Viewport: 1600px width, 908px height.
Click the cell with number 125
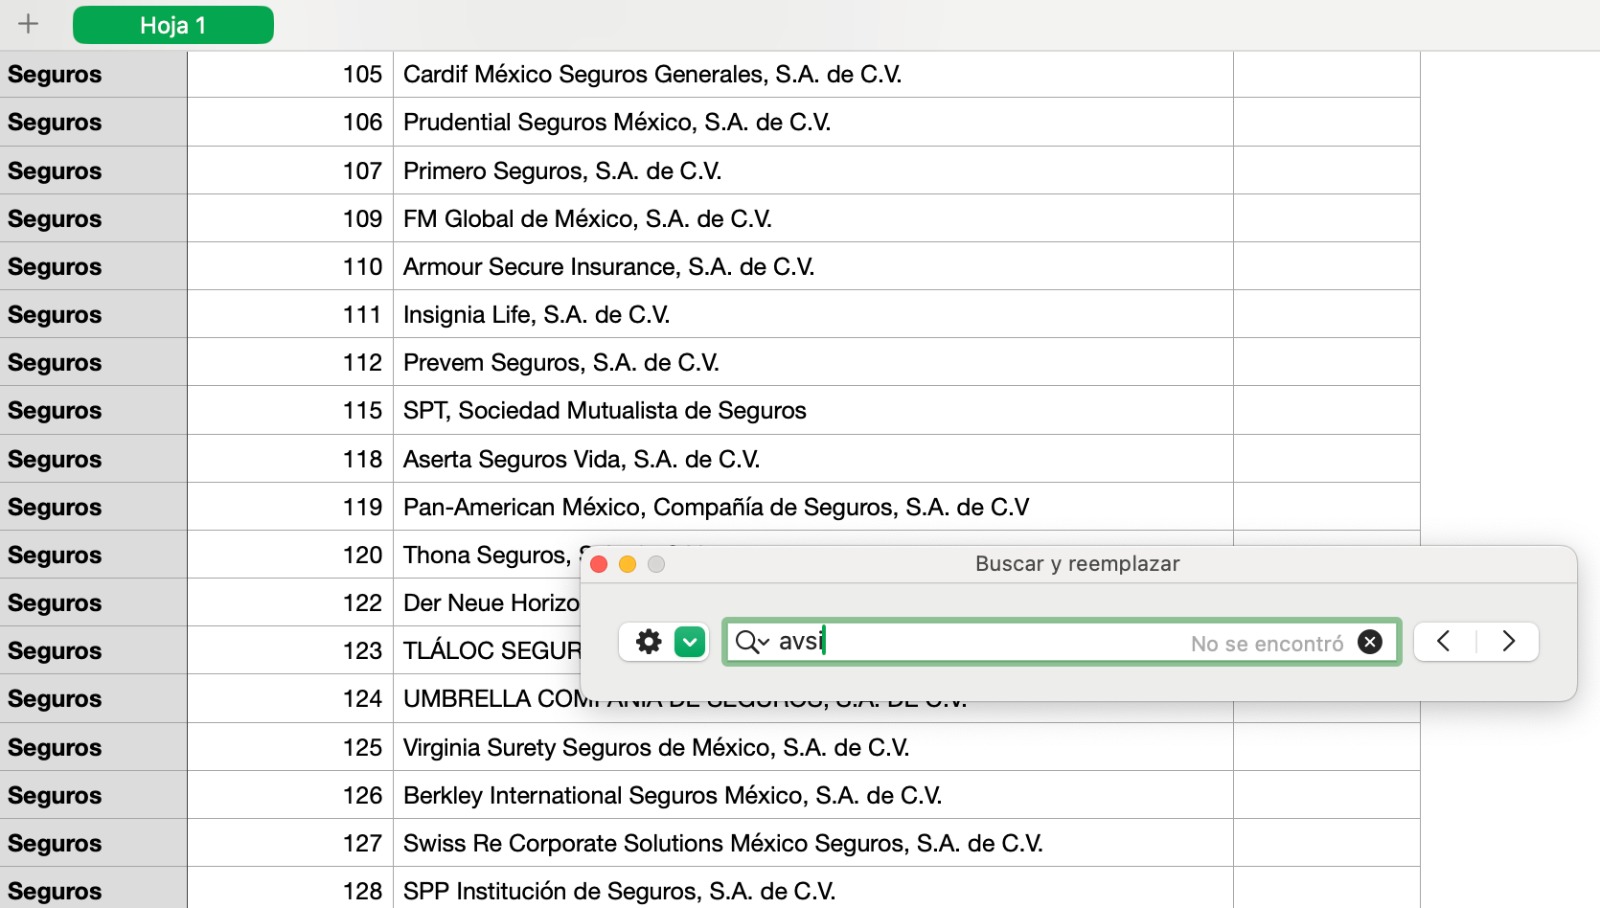(x=290, y=748)
